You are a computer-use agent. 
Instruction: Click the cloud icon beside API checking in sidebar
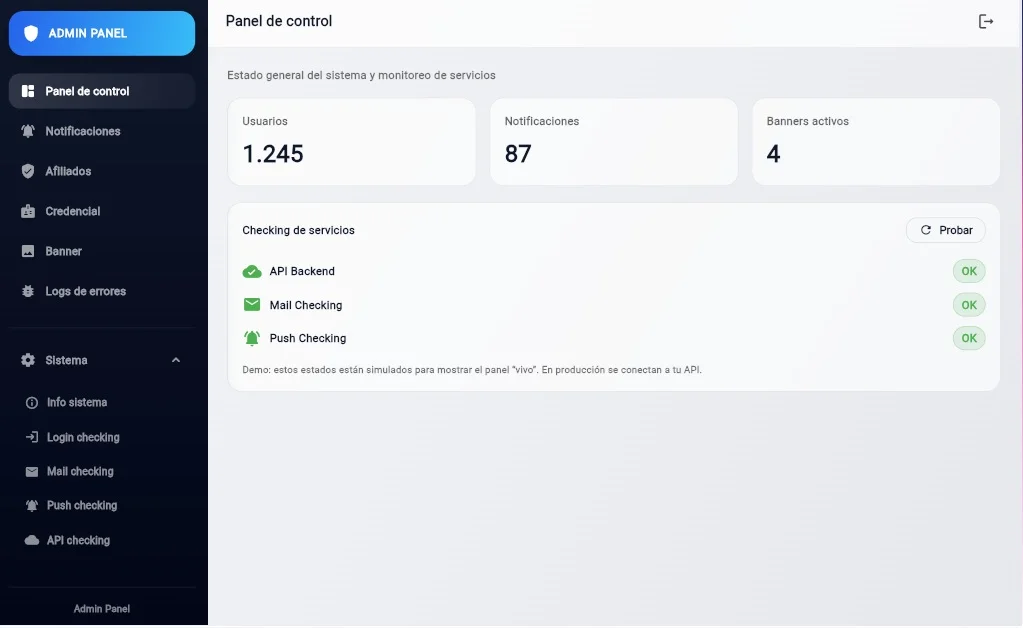pyautogui.click(x=31, y=540)
